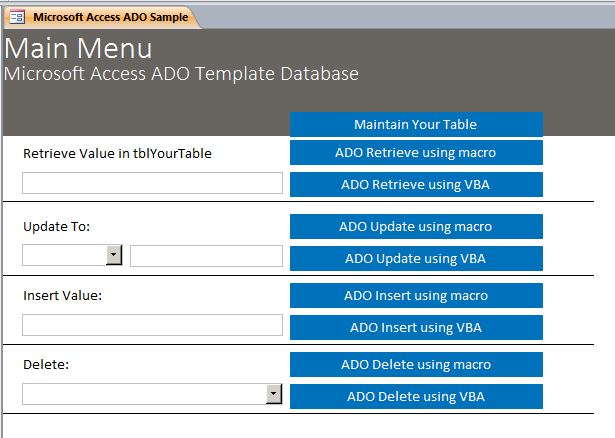This screenshot has height=438, width=615.
Task: Expand the Delete combo box arrow
Action: 274,394
